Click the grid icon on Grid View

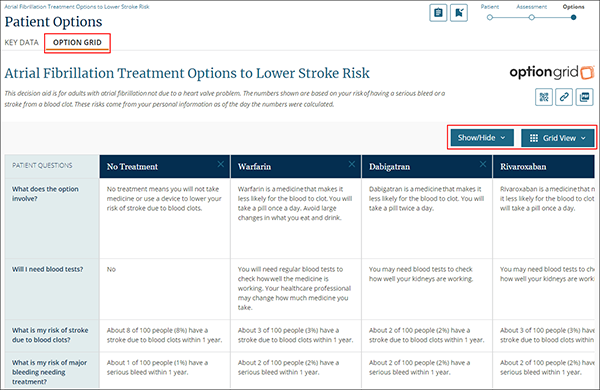[534, 138]
